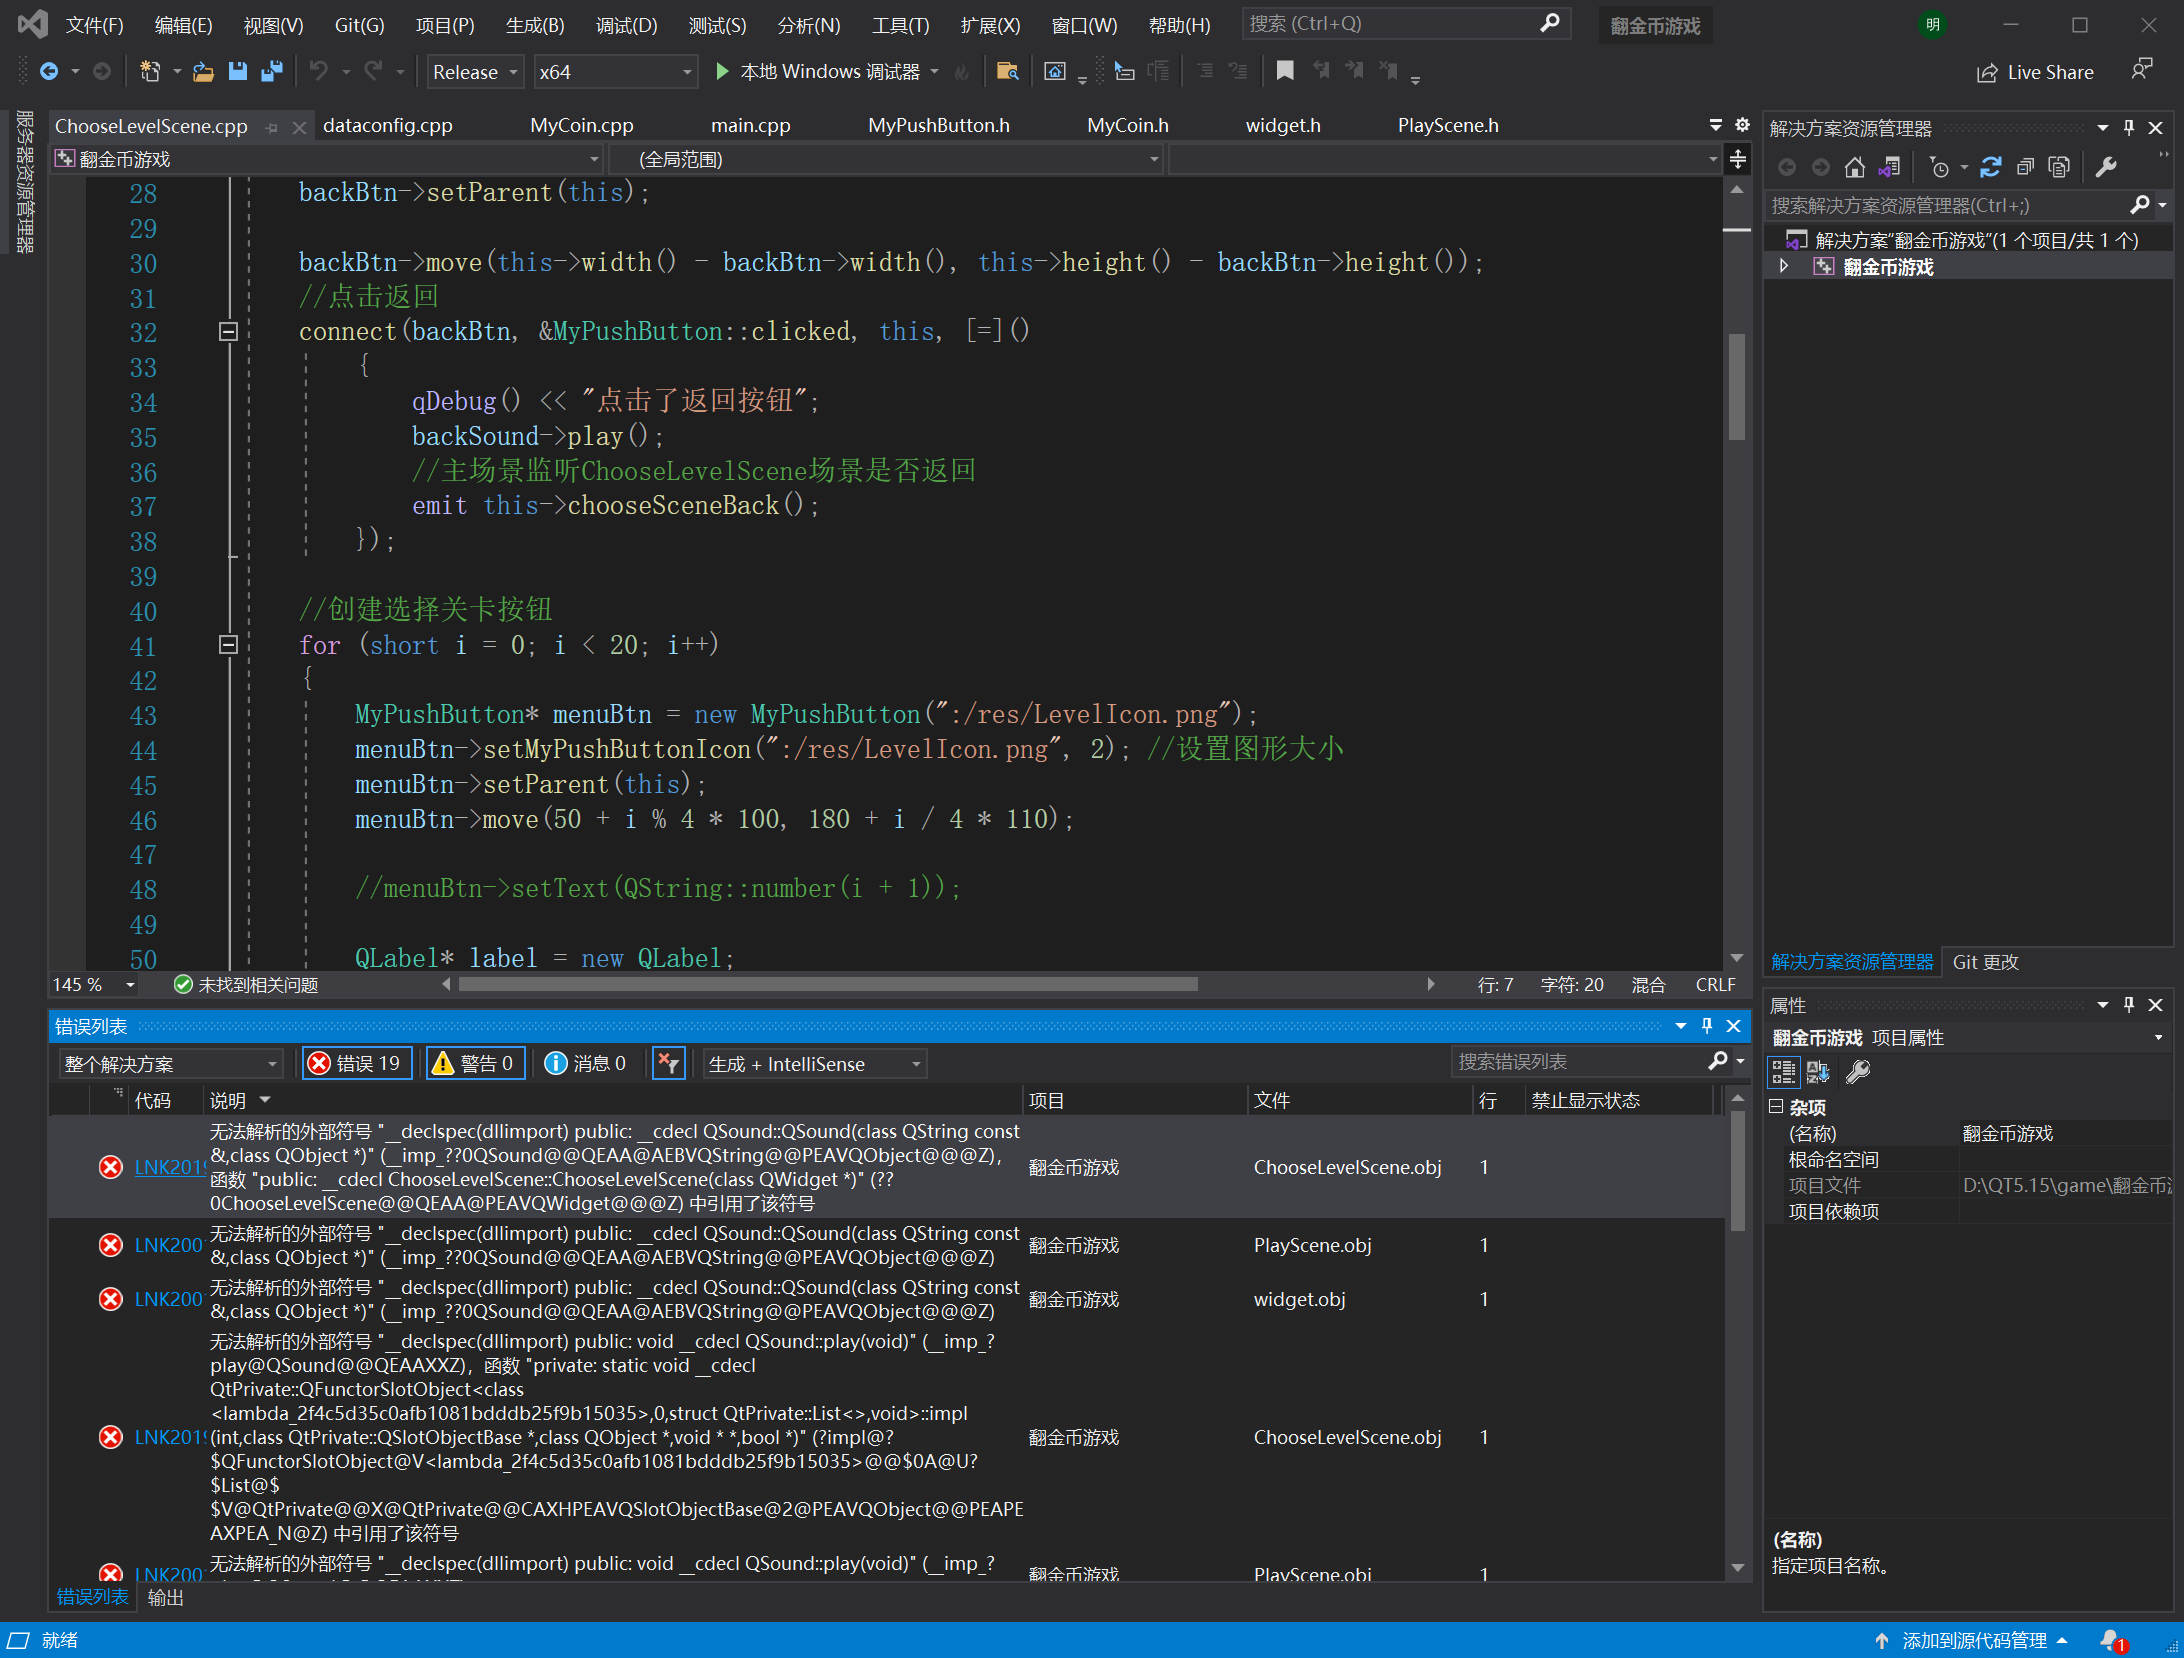This screenshot has height=1658, width=2184.
Task: Click the editor horizontal scrollbar thumb
Action: click(828, 985)
